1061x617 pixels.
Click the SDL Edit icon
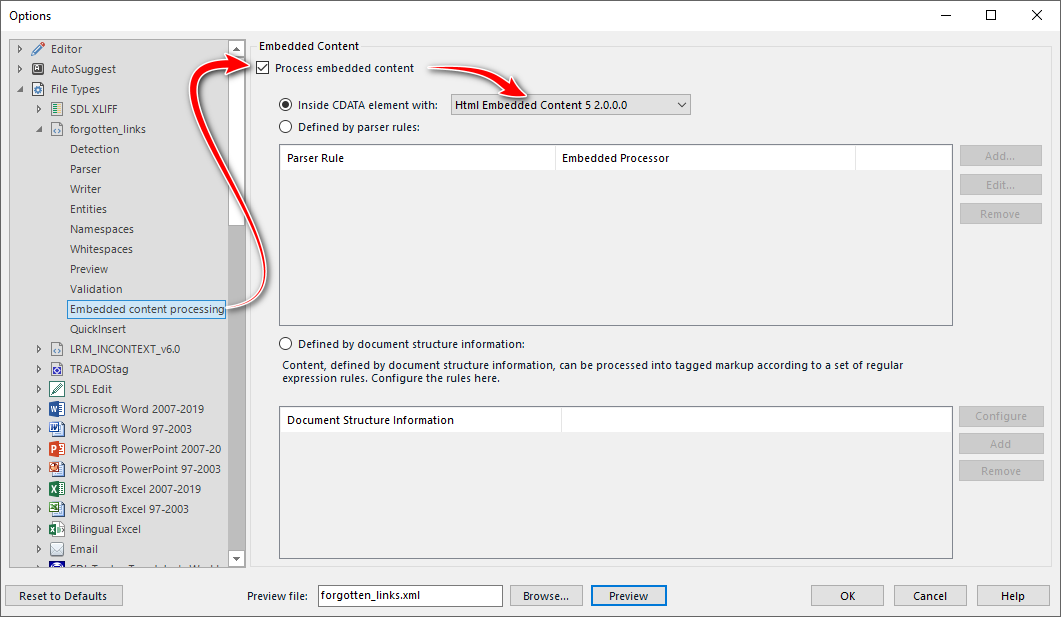coord(57,389)
